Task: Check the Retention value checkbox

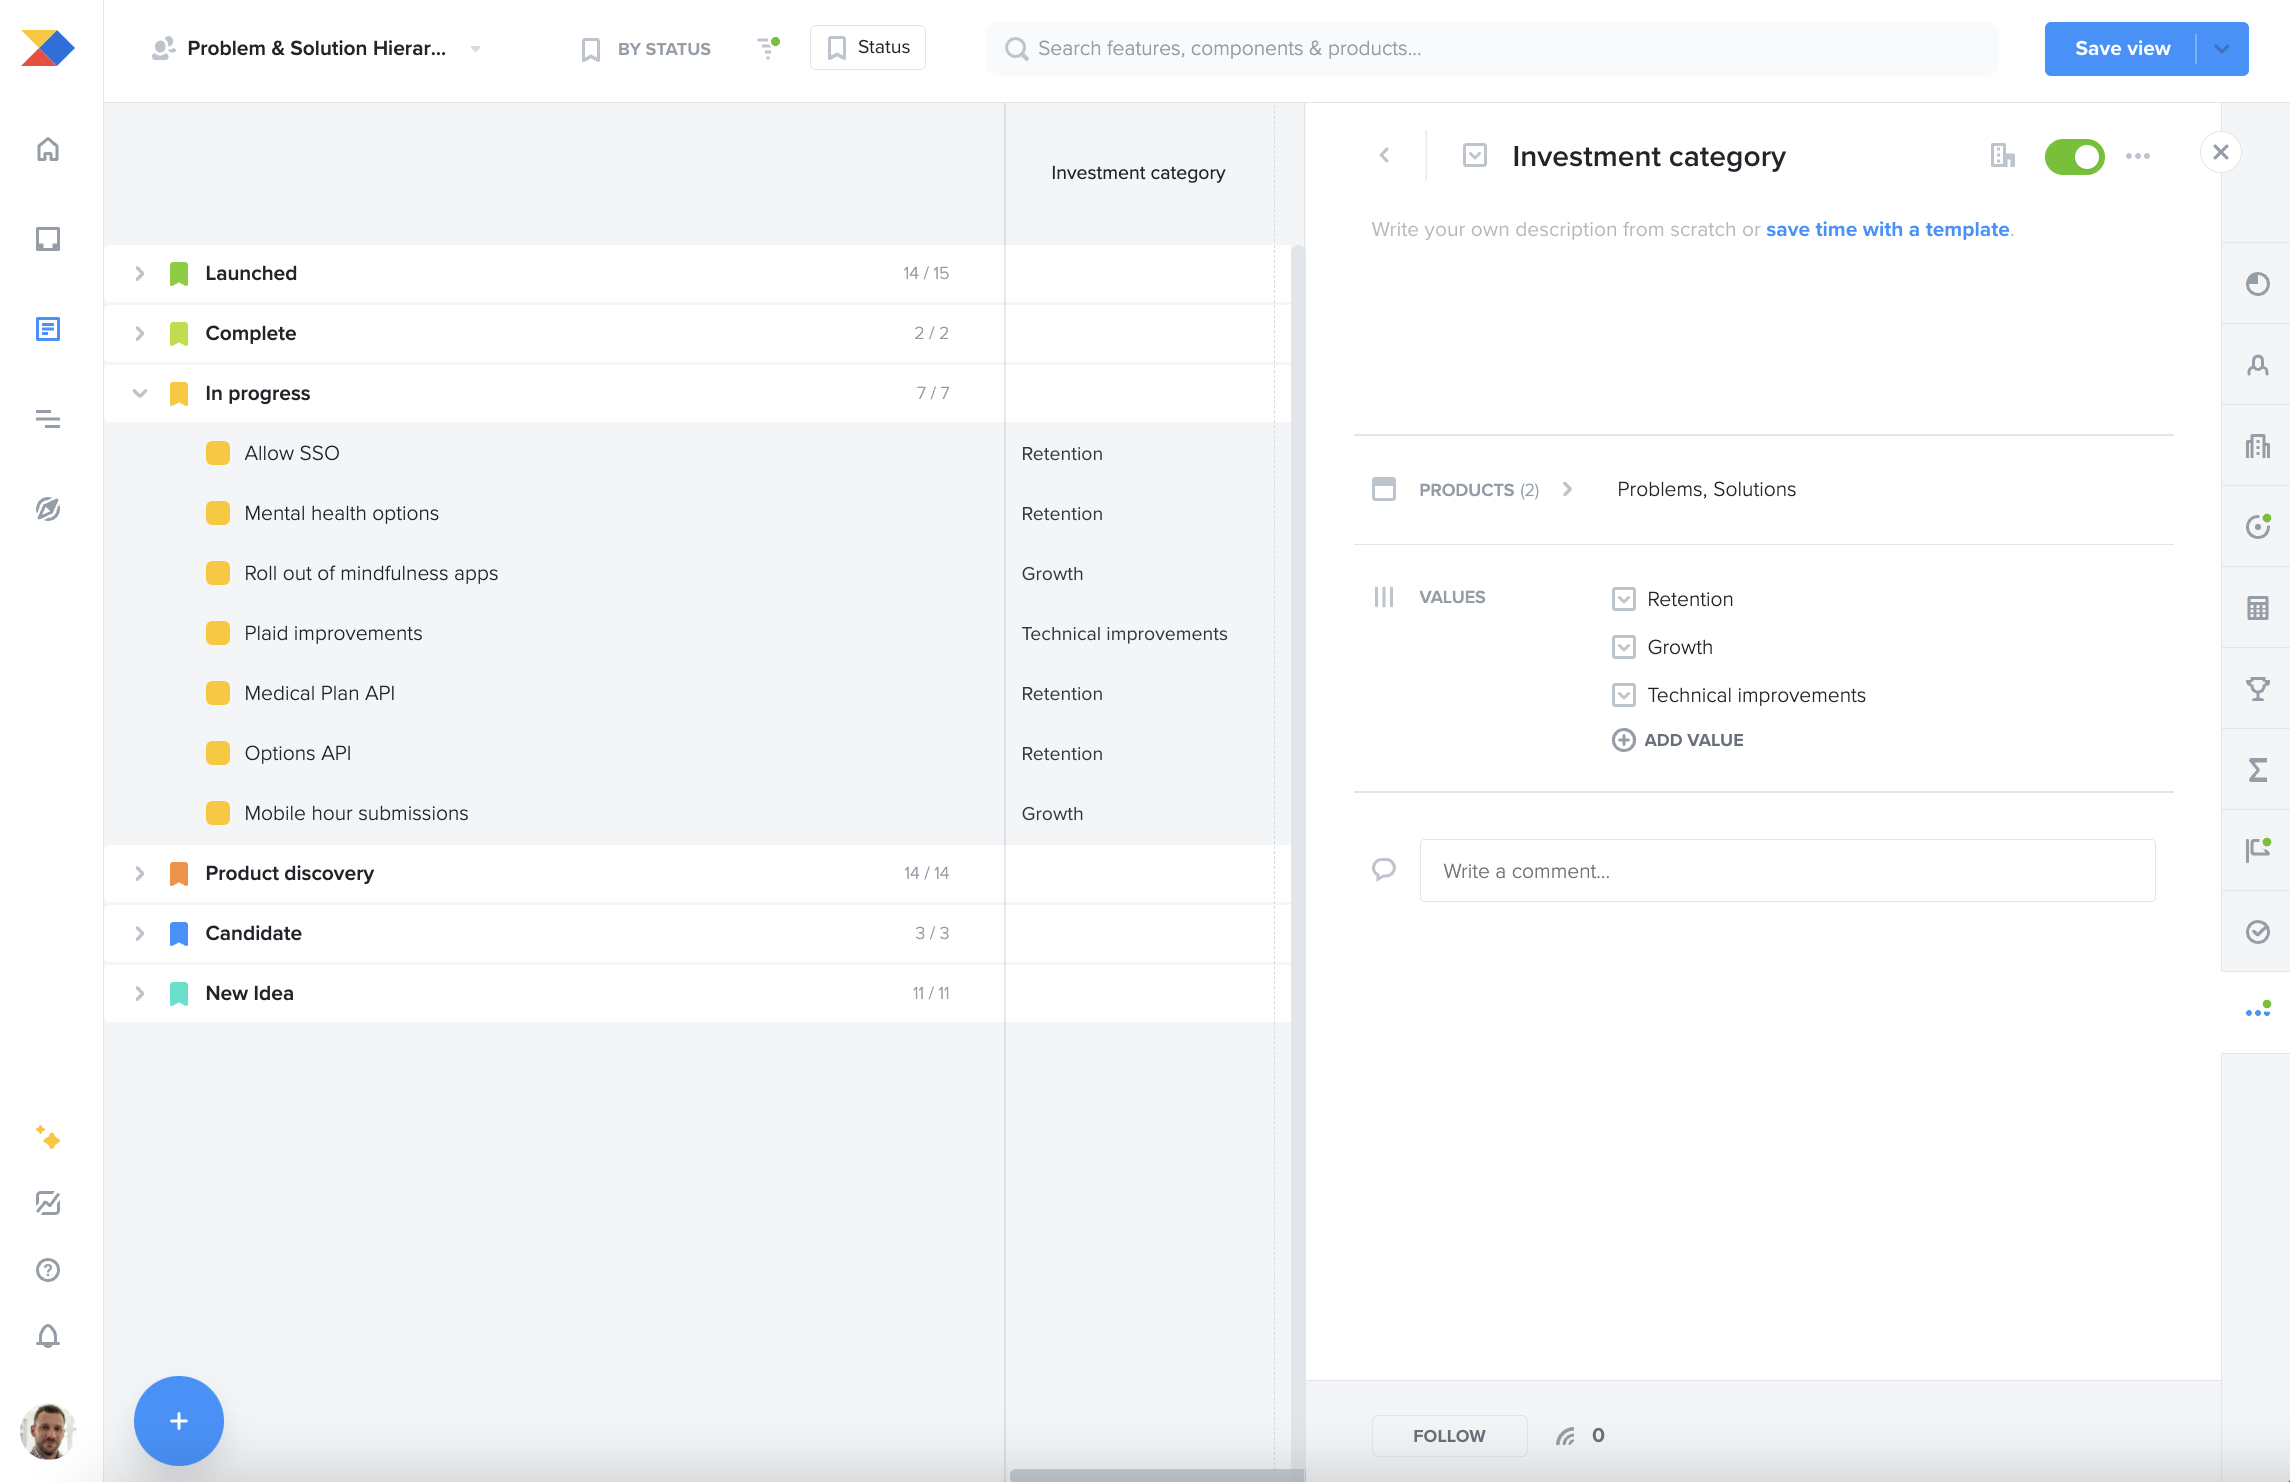Action: click(x=1625, y=598)
